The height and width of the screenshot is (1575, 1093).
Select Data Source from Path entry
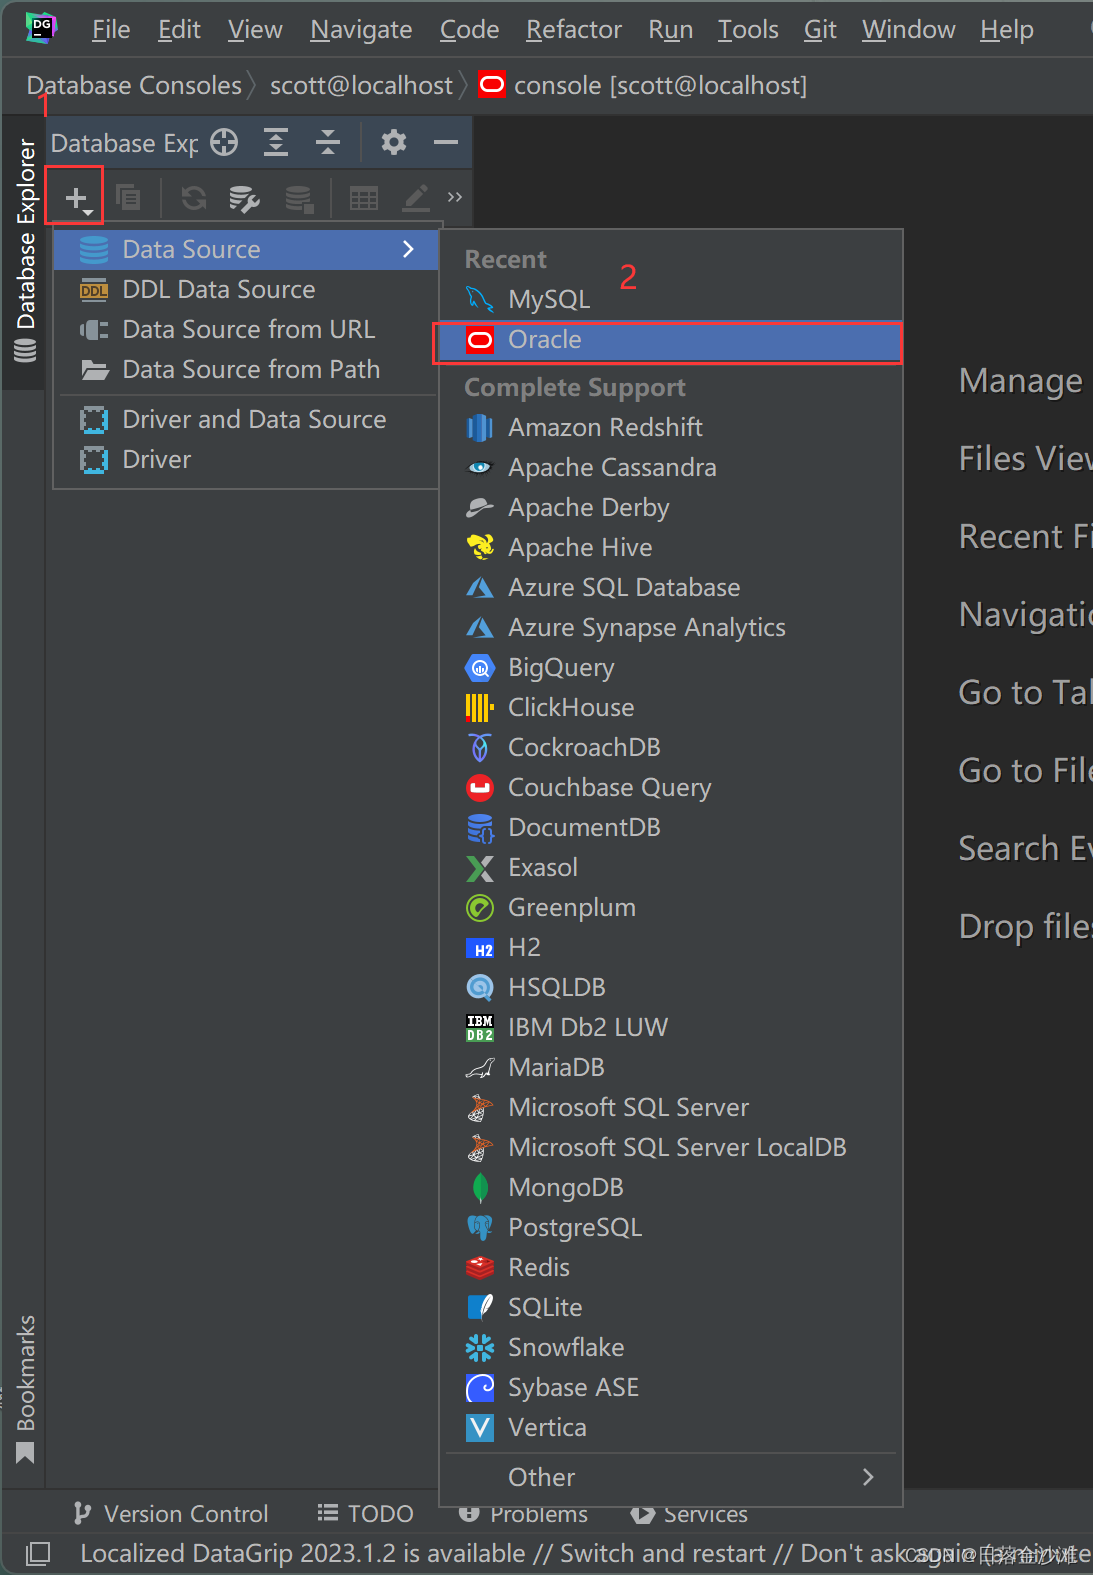point(246,369)
